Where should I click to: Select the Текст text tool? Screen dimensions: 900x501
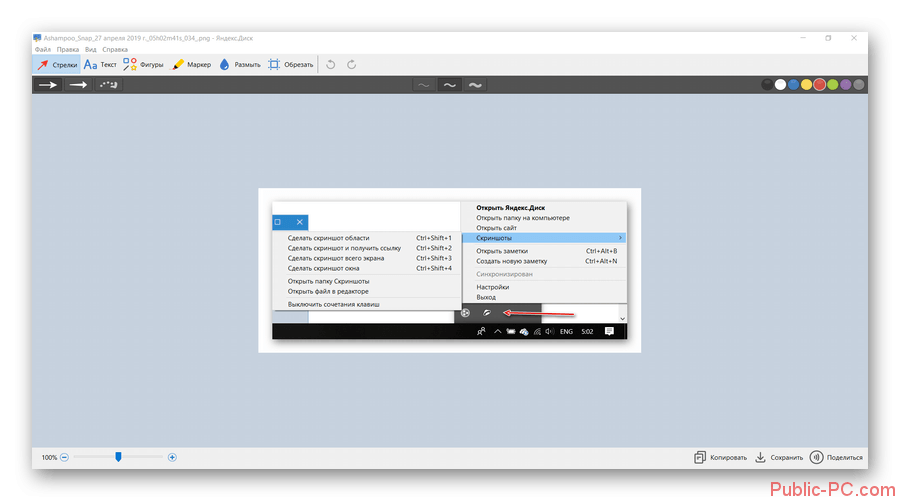coord(100,65)
